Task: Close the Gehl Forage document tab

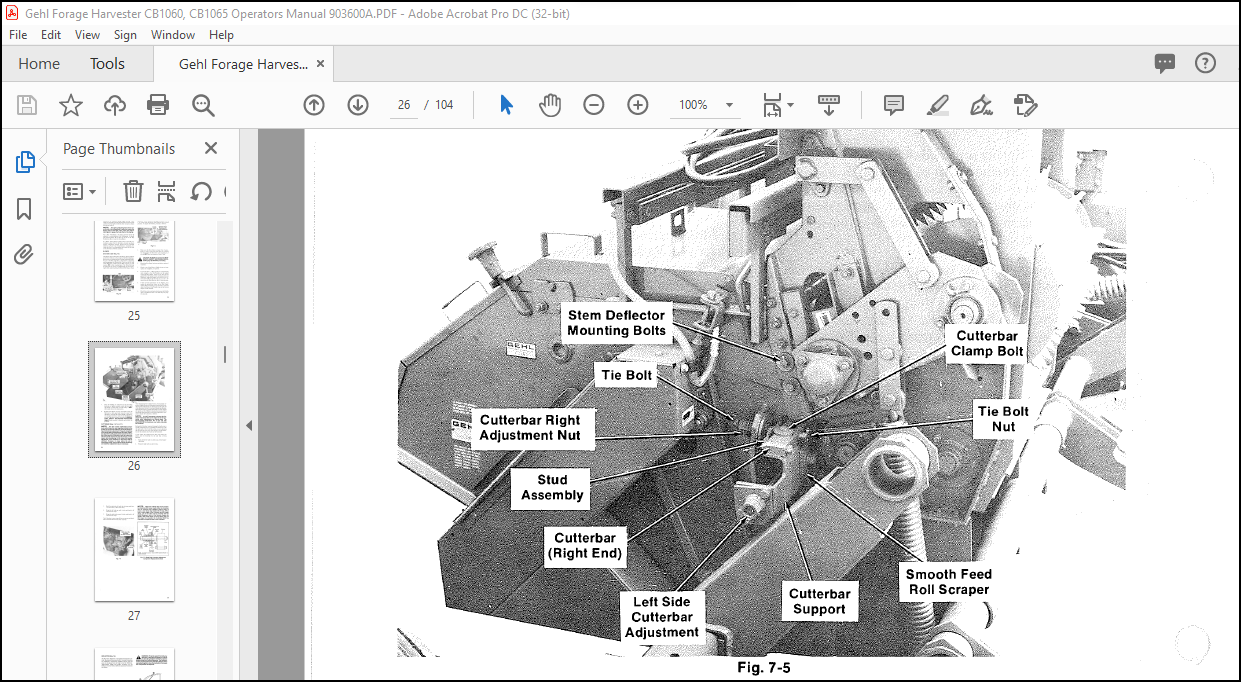Action: coord(321,63)
